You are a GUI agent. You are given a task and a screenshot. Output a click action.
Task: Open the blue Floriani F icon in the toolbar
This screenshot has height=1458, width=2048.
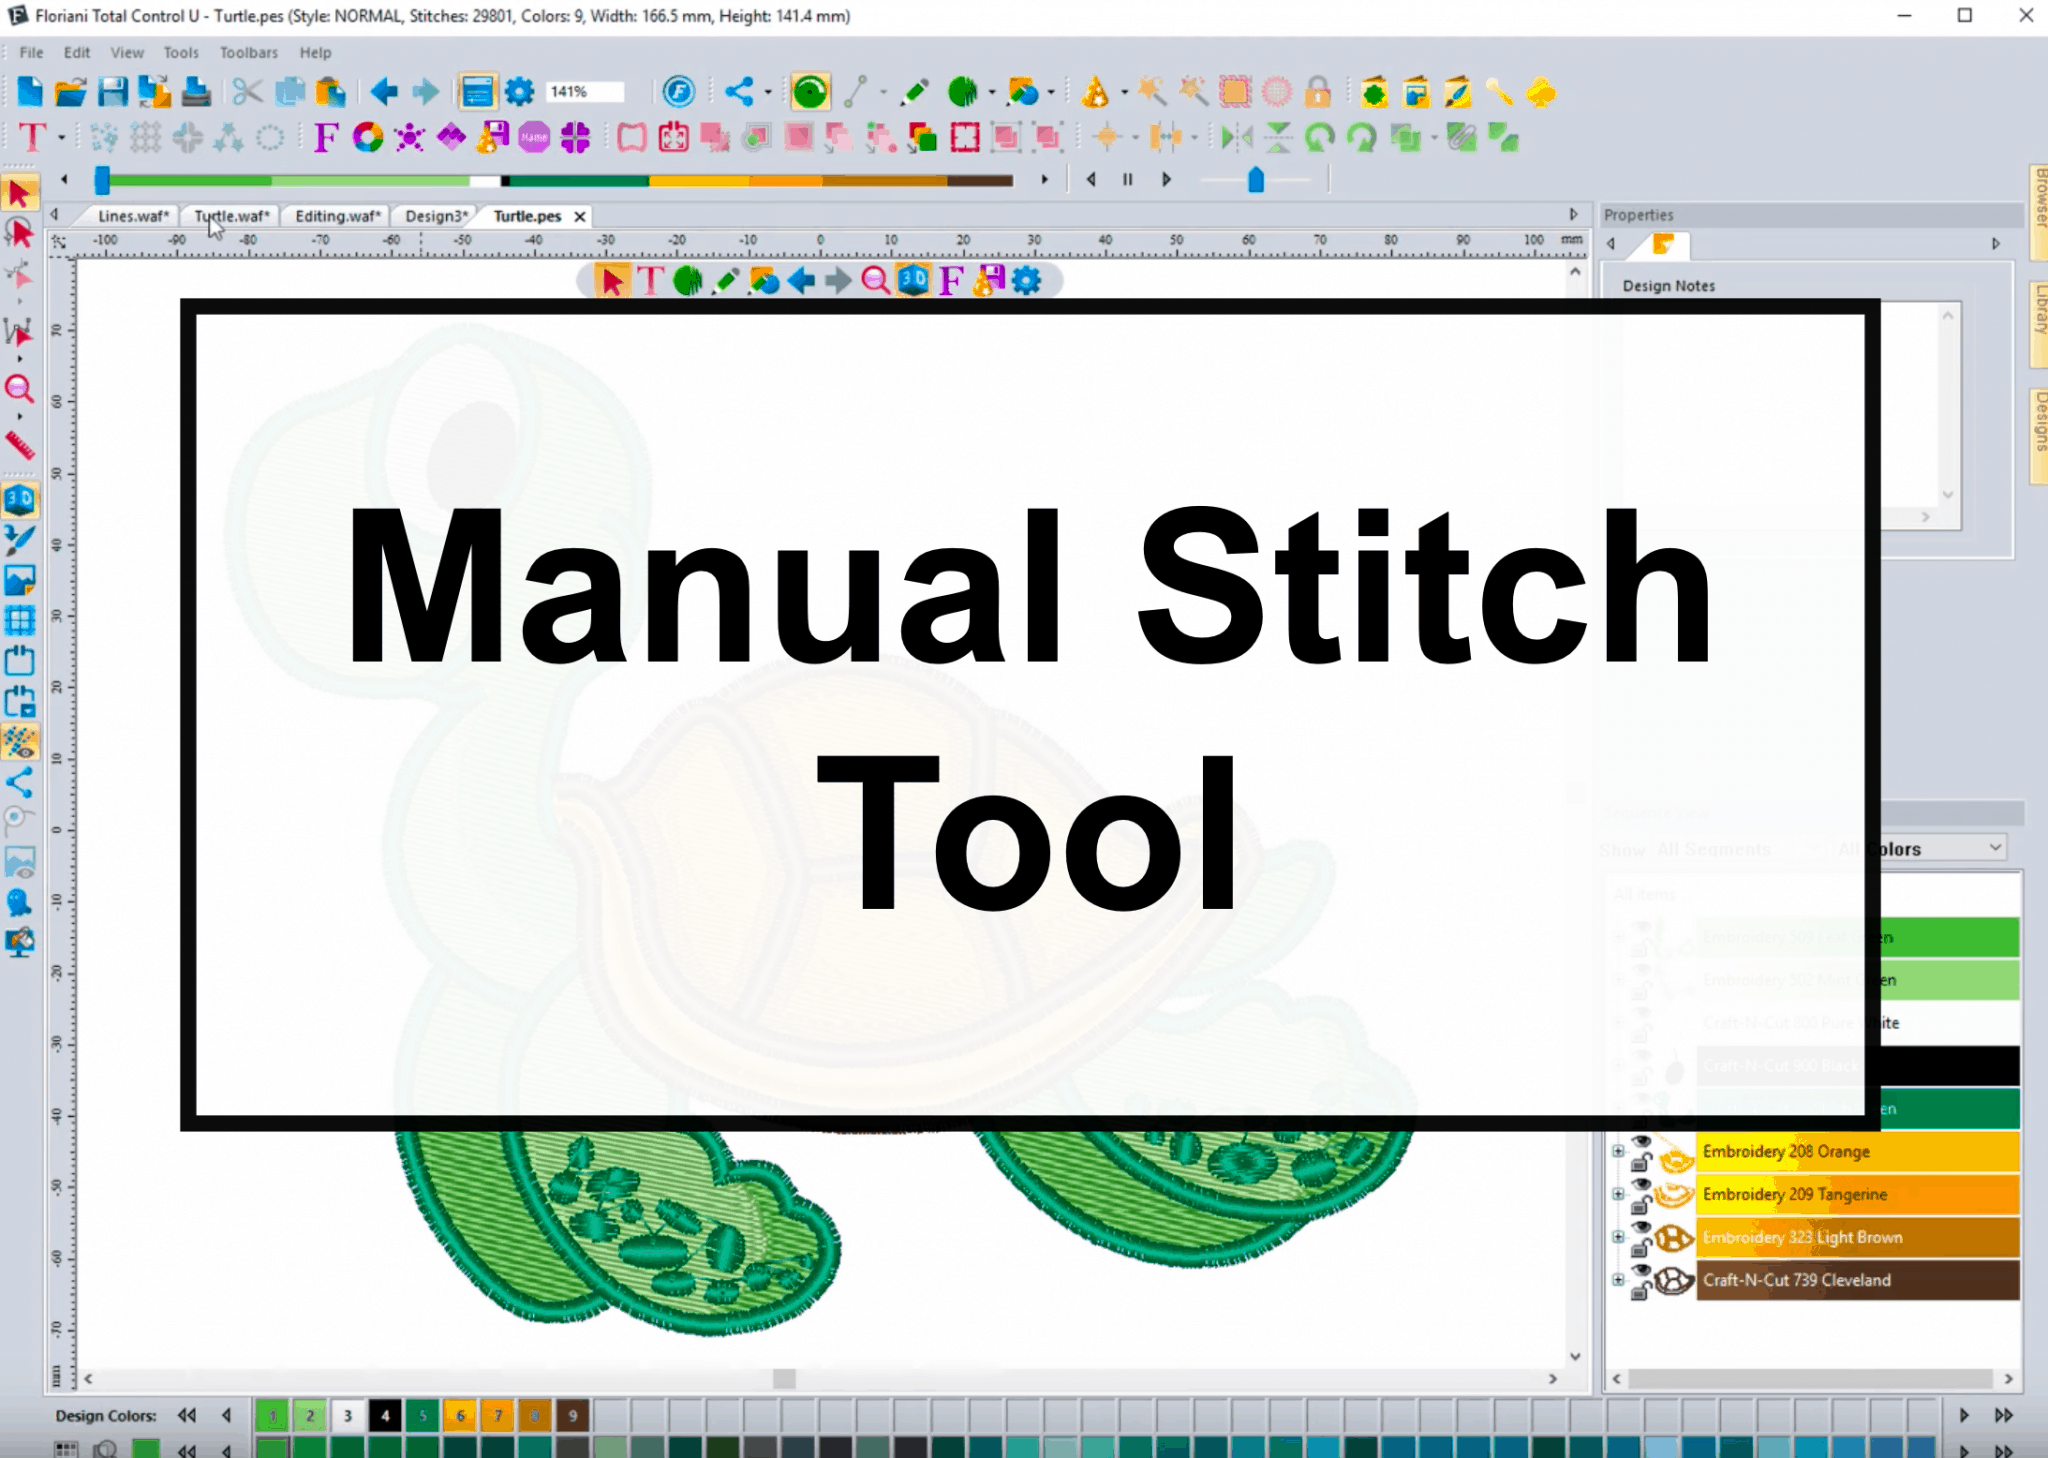(679, 91)
